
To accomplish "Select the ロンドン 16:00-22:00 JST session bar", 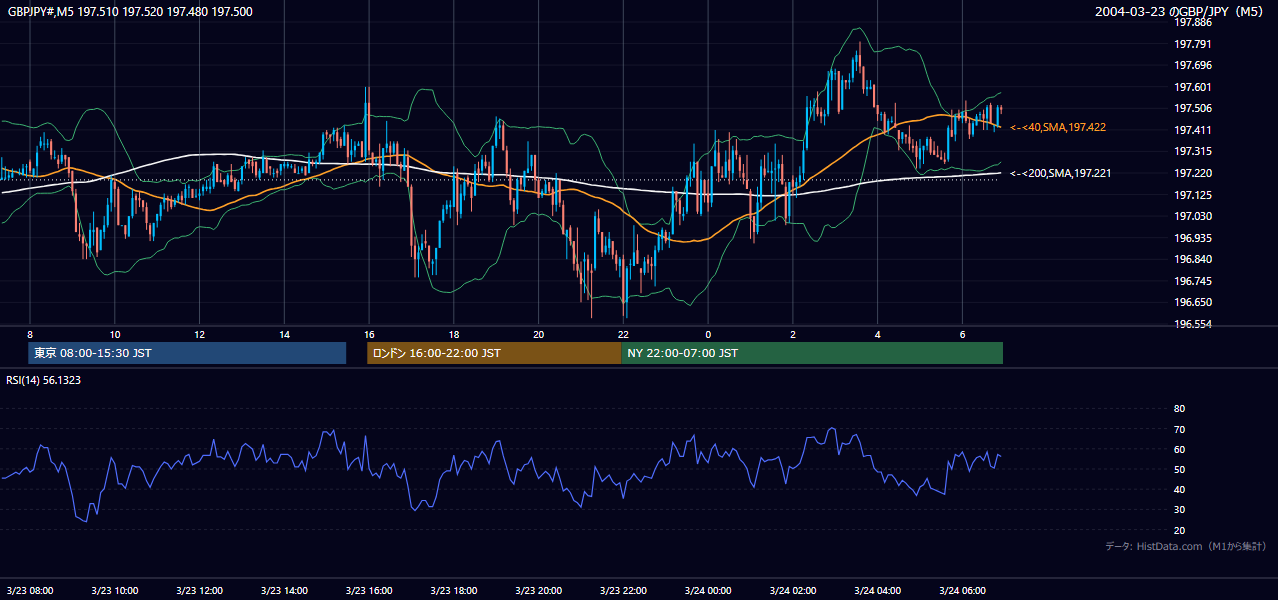I will (494, 353).
